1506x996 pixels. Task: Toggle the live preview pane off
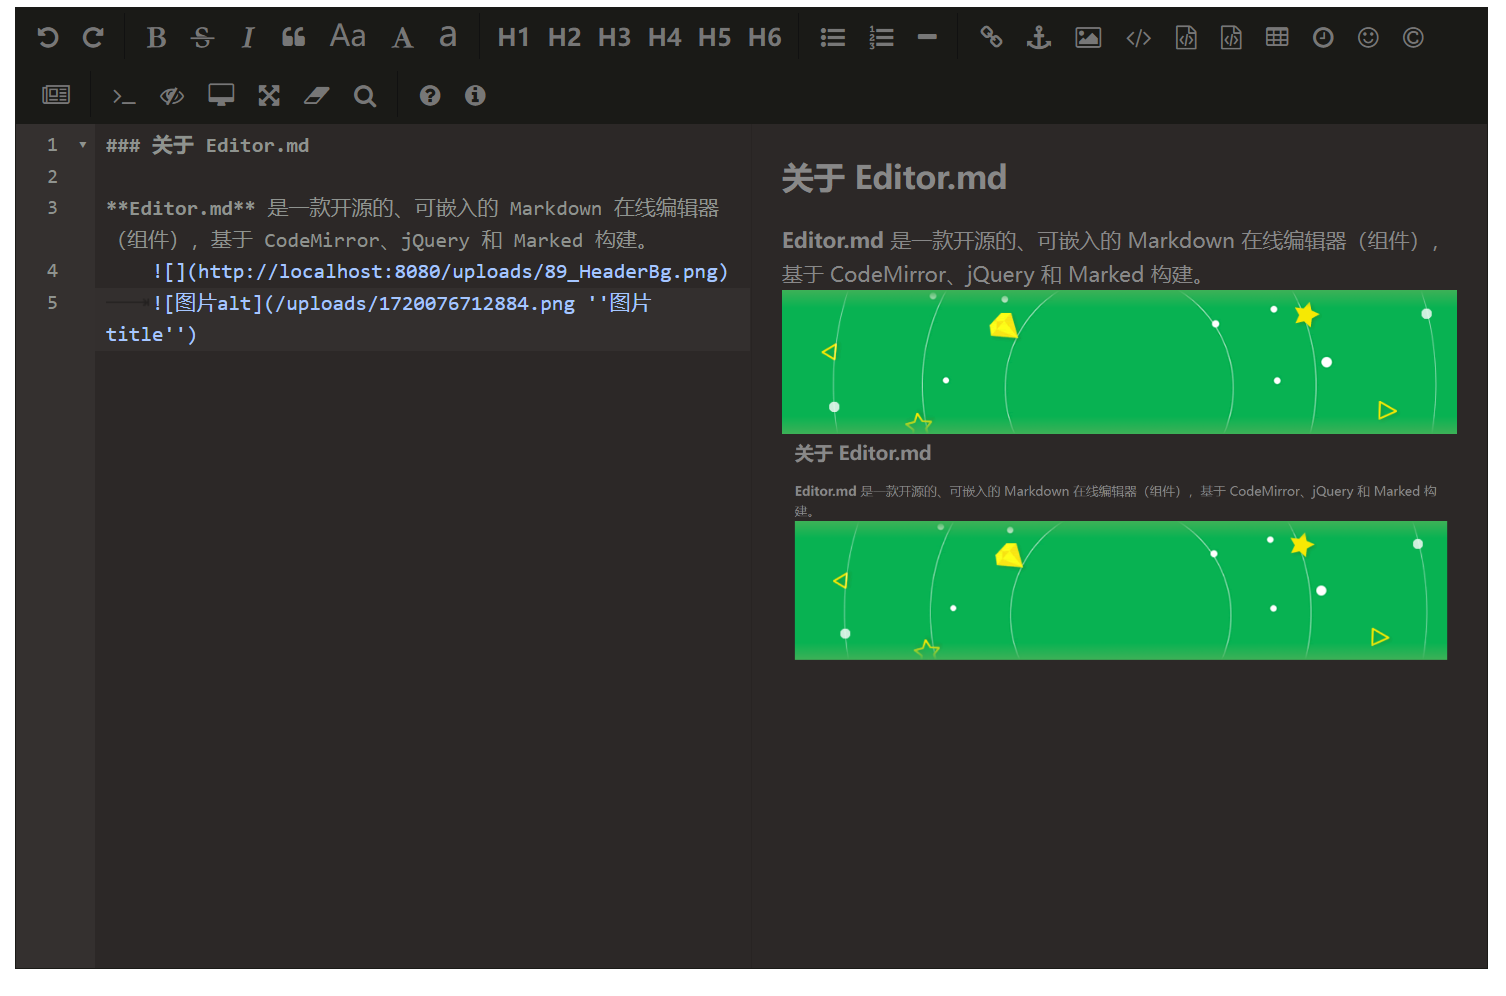172,95
